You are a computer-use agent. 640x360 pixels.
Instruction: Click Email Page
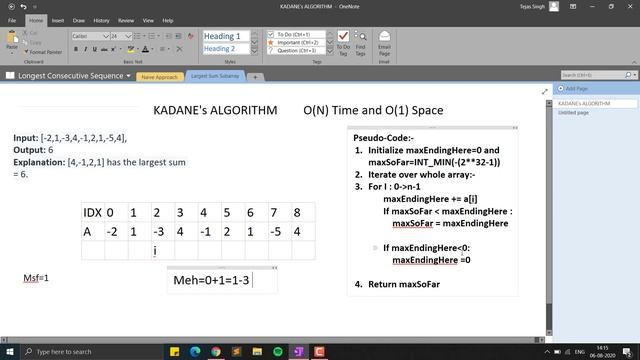pos(384,43)
